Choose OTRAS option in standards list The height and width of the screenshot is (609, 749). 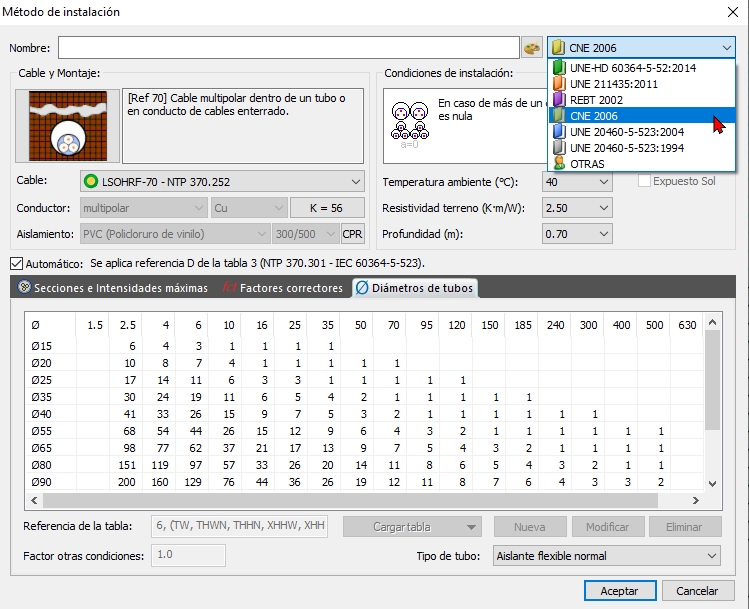(x=588, y=163)
